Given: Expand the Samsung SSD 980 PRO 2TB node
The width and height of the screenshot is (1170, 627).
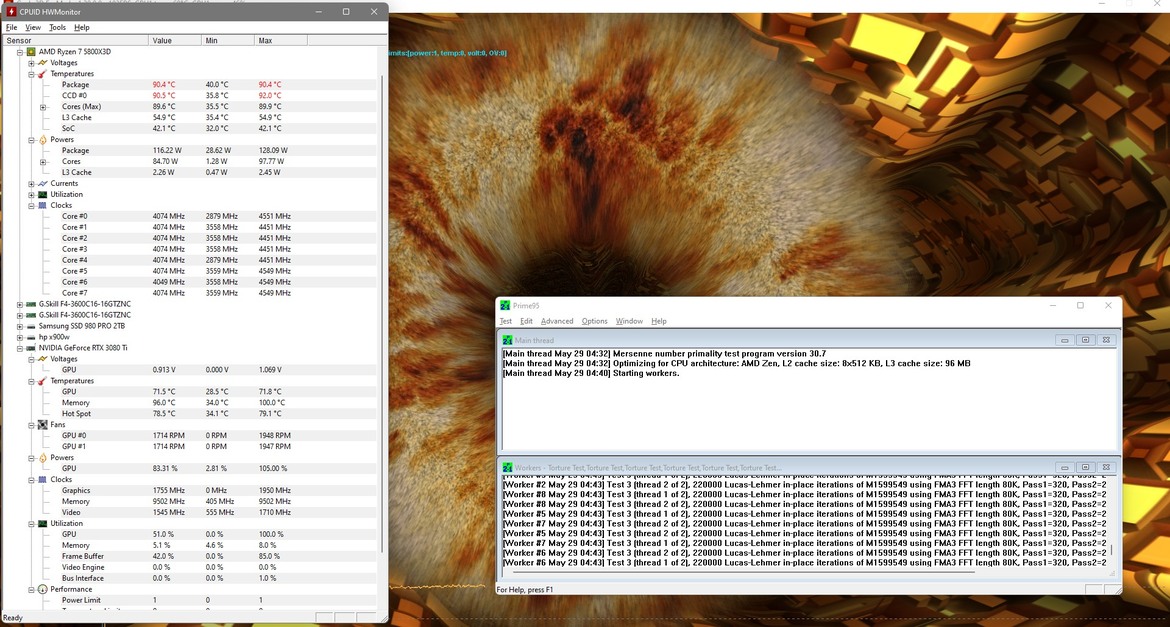Looking at the screenshot, I should (20, 326).
